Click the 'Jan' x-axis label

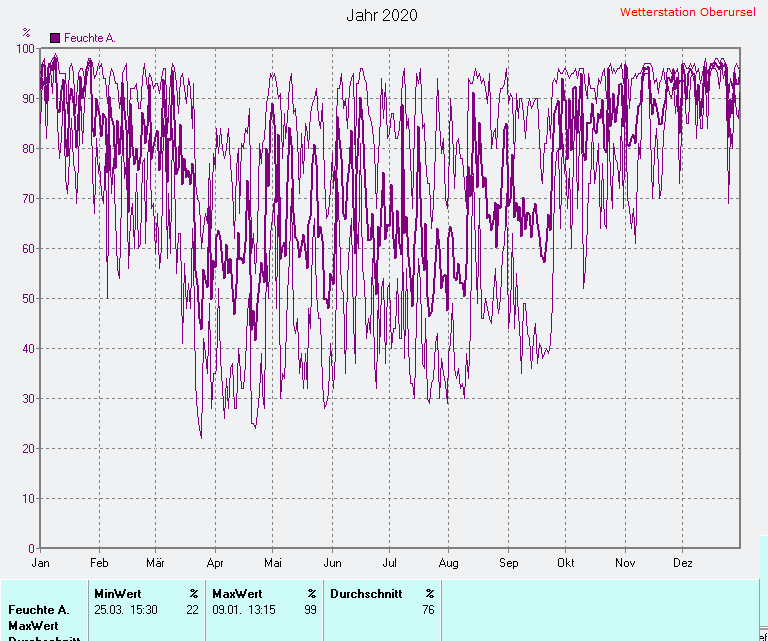pyautogui.click(x=40, y=563)
